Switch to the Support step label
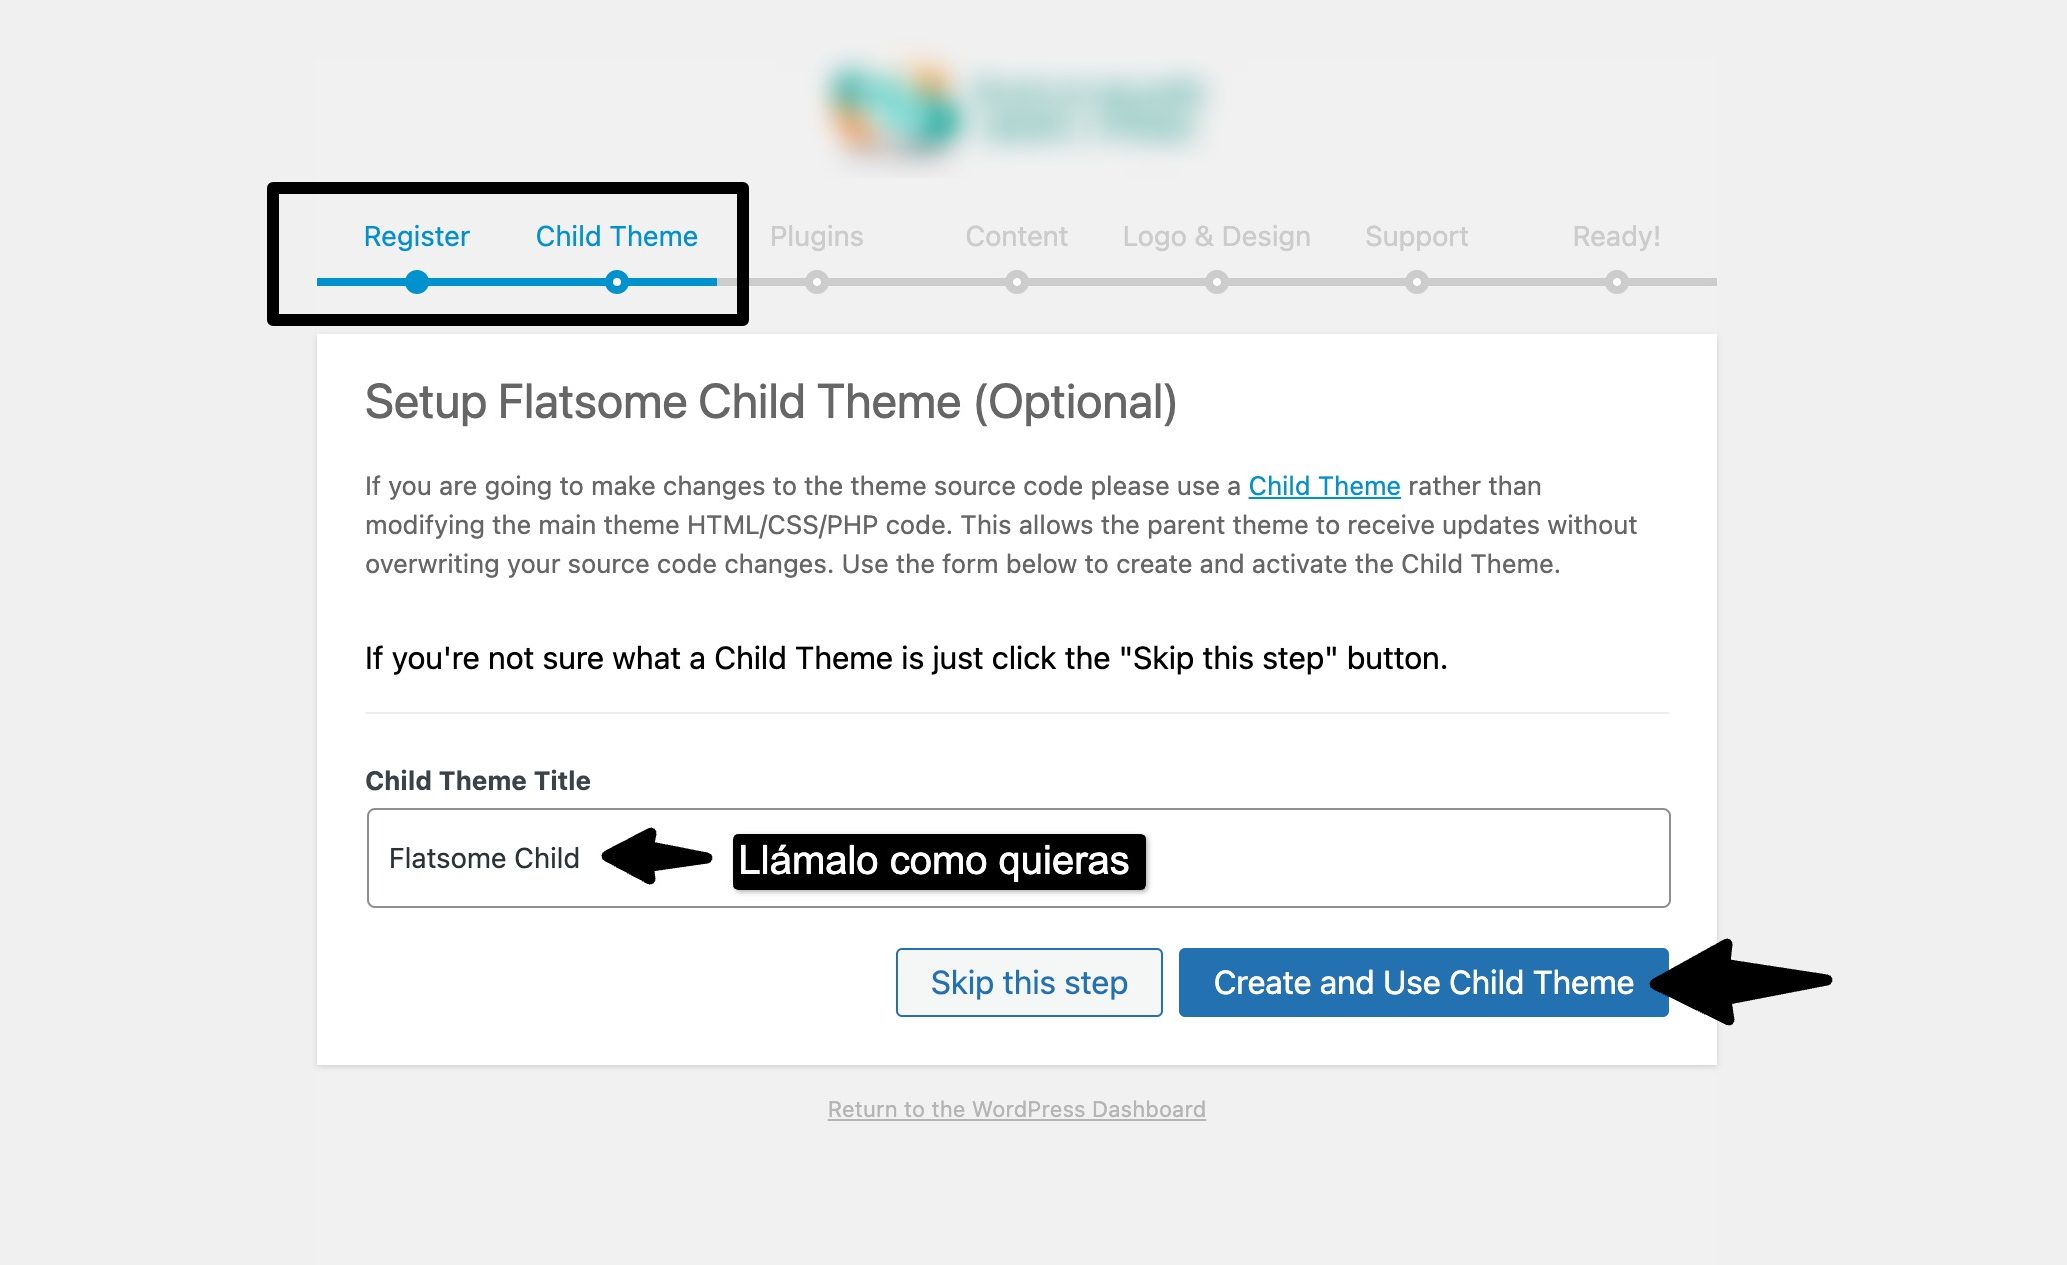 coord(1416,236)
